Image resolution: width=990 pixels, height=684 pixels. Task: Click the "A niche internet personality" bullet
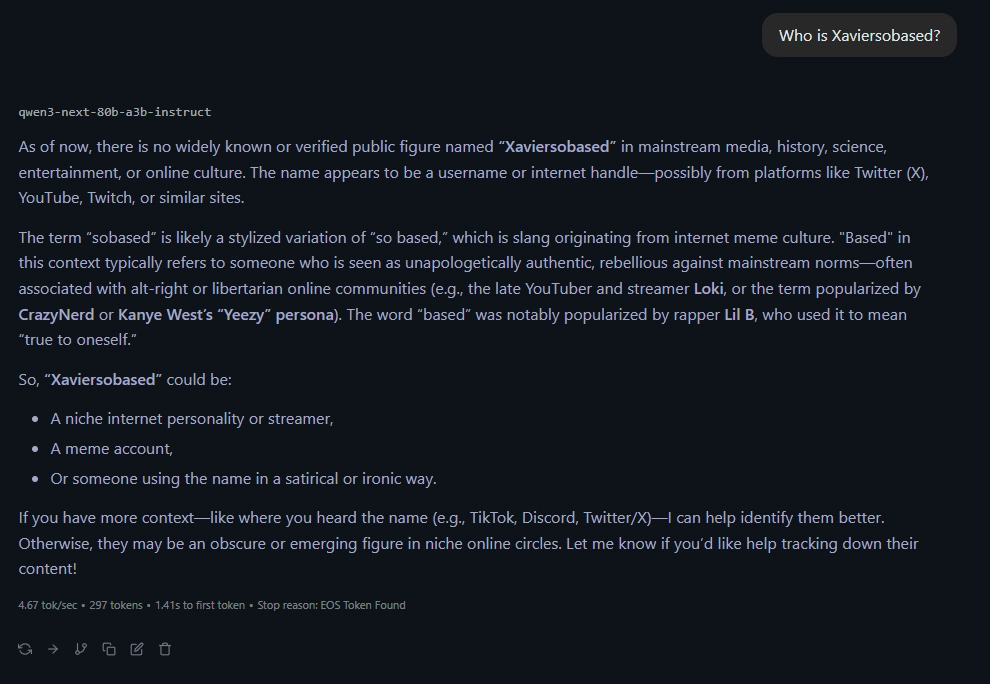click(x=192, y=419)
